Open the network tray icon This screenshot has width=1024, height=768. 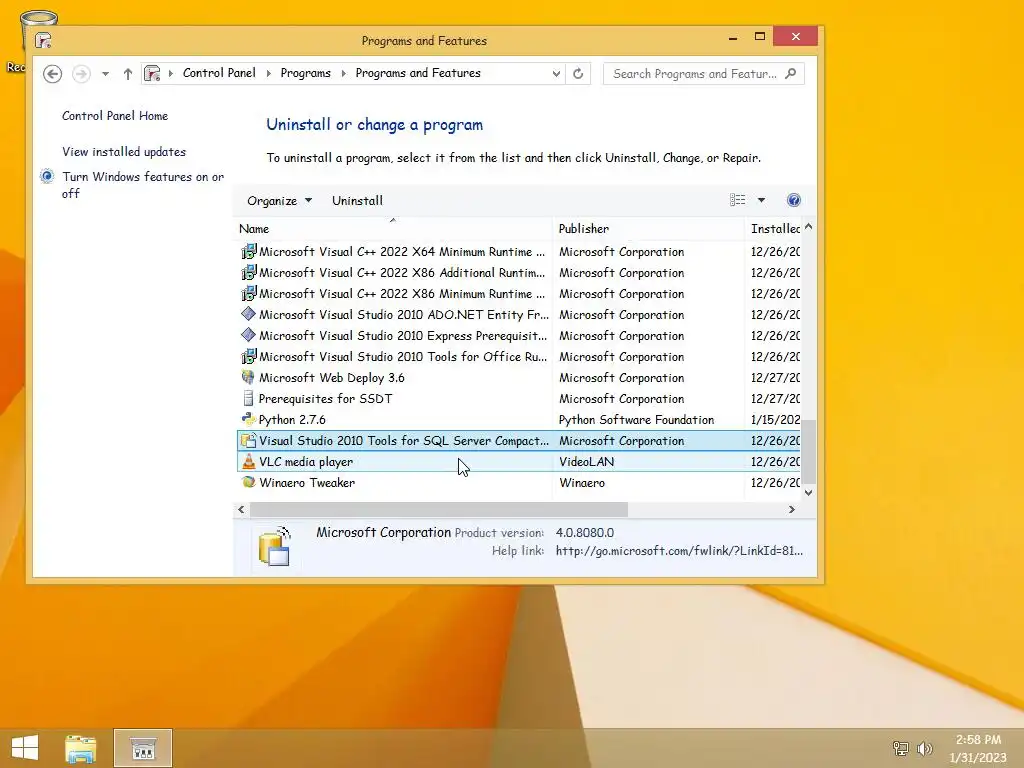[x=900, y=748]
